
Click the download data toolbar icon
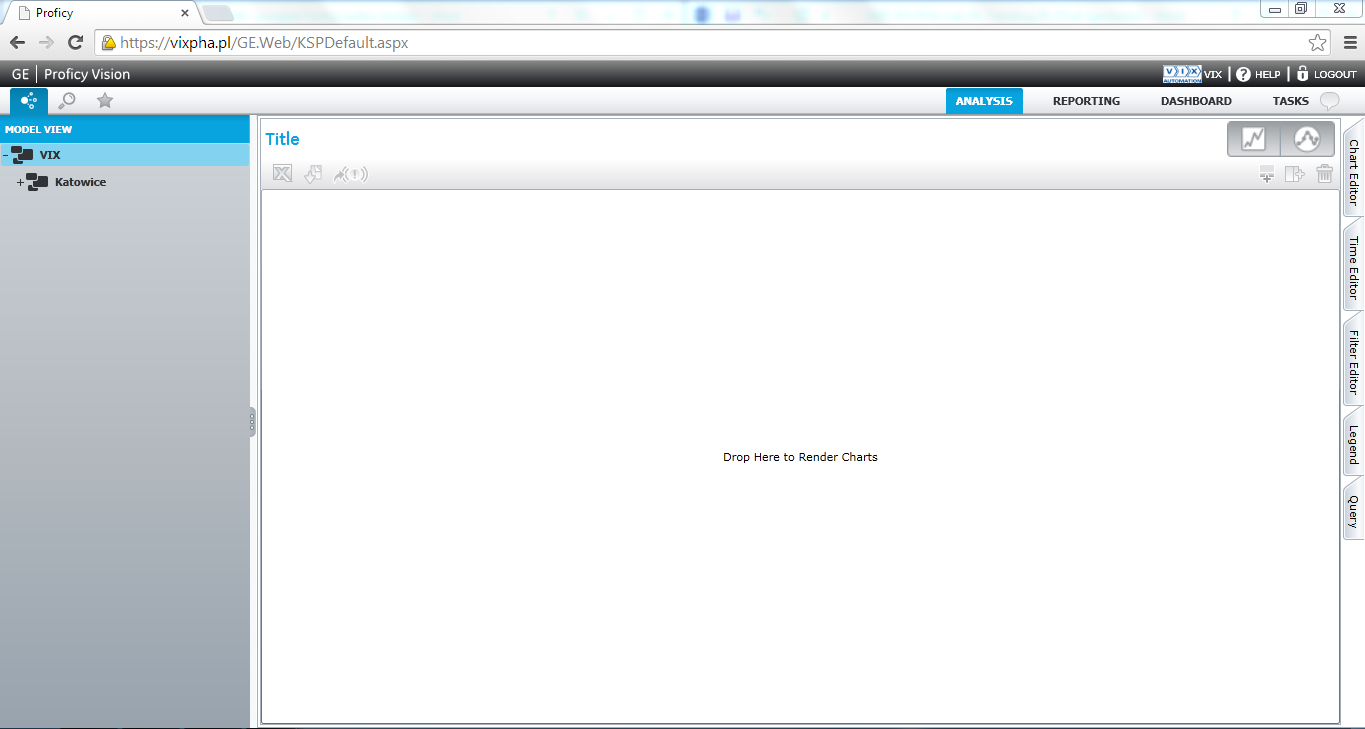[x=313, y=174]
